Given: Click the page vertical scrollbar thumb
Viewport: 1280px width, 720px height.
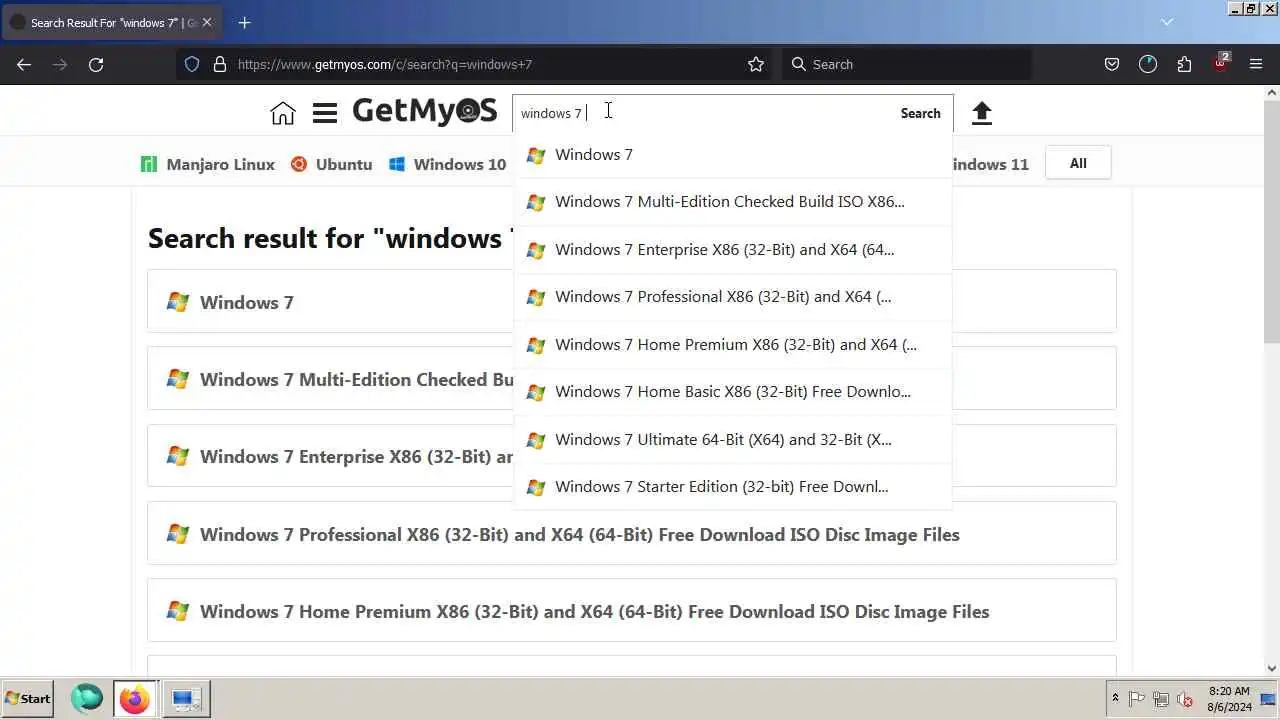Looking at the screenshot, I should click(1272, 222).
